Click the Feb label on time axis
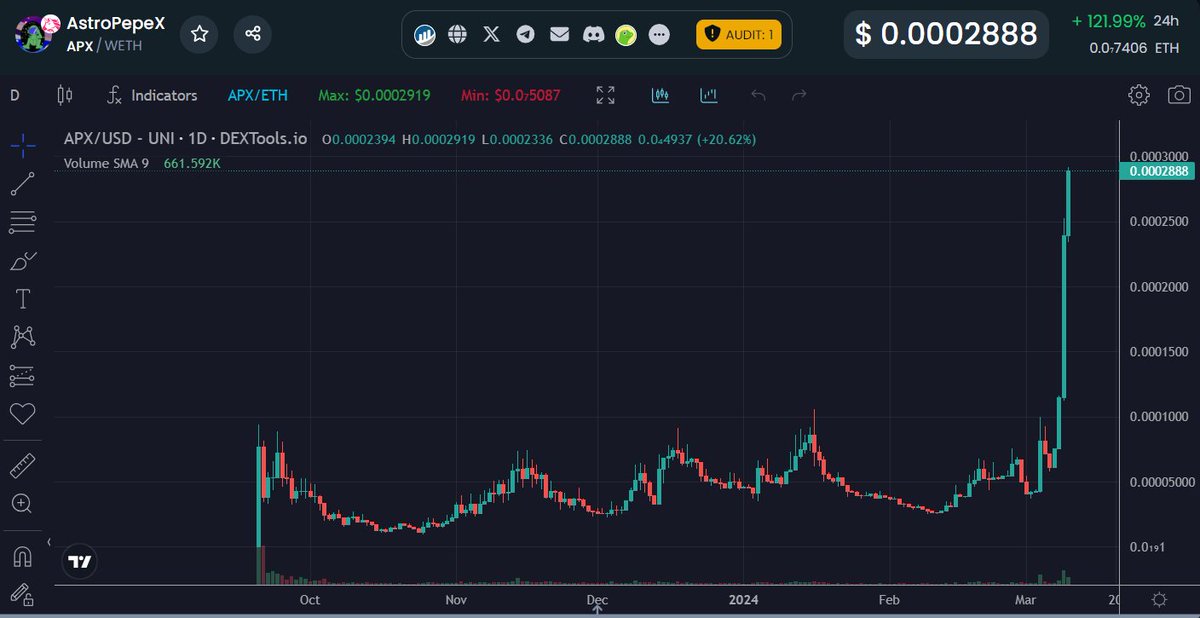This screenshot has width=1200, height=618. point(889,600)
